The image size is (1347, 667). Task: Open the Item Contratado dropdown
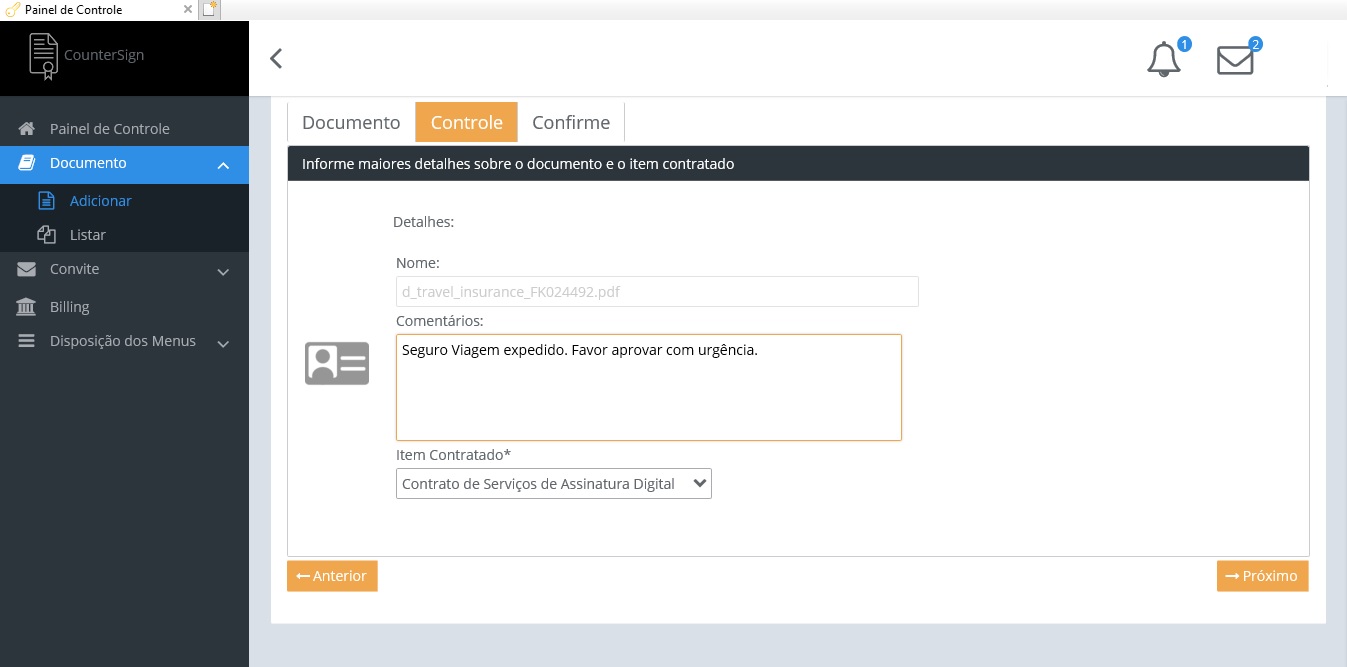553,484
